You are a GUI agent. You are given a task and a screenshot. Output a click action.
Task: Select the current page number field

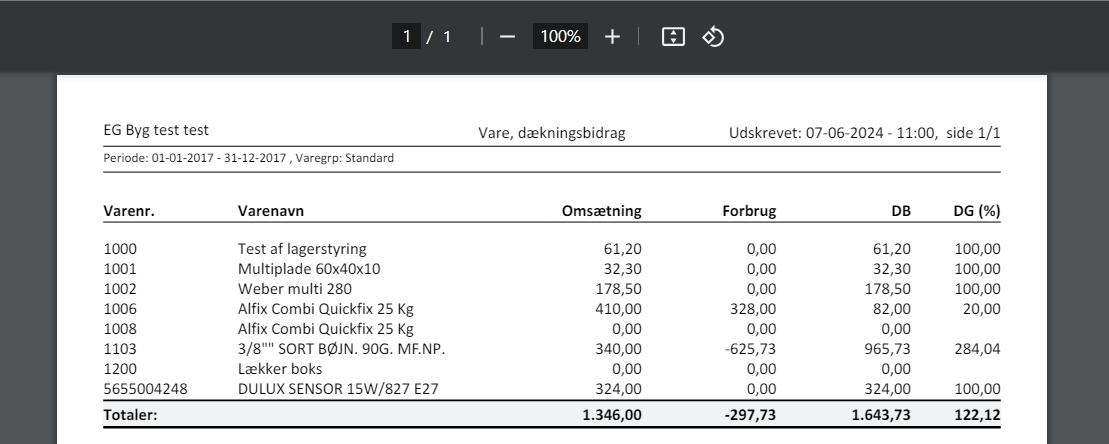(407, 36)
